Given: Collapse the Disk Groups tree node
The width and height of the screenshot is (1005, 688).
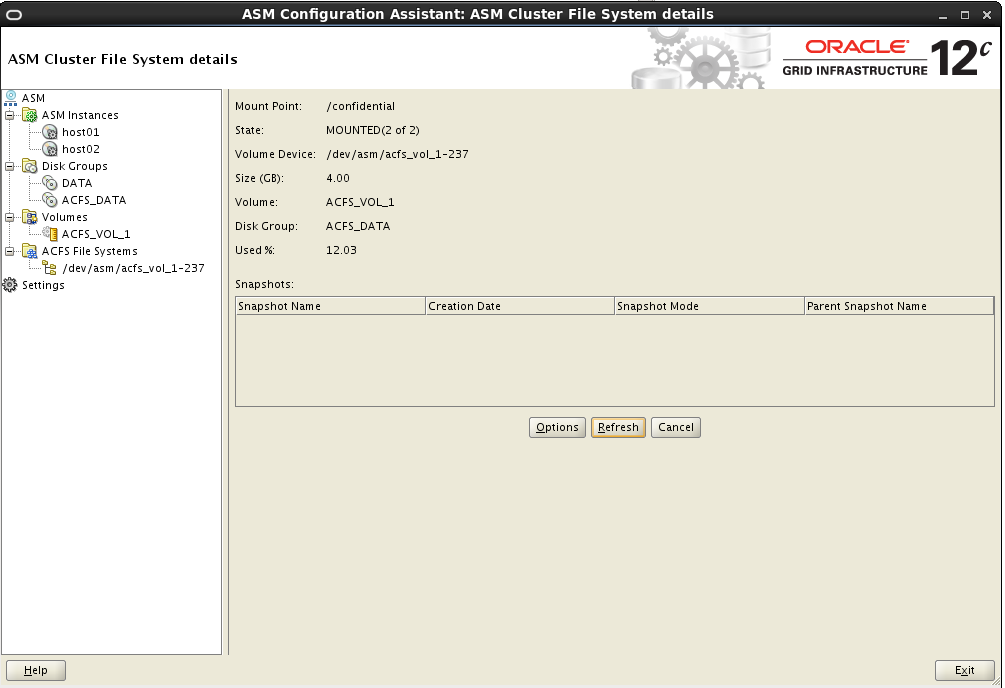Looking at the screenshot, I should (10, 167).
